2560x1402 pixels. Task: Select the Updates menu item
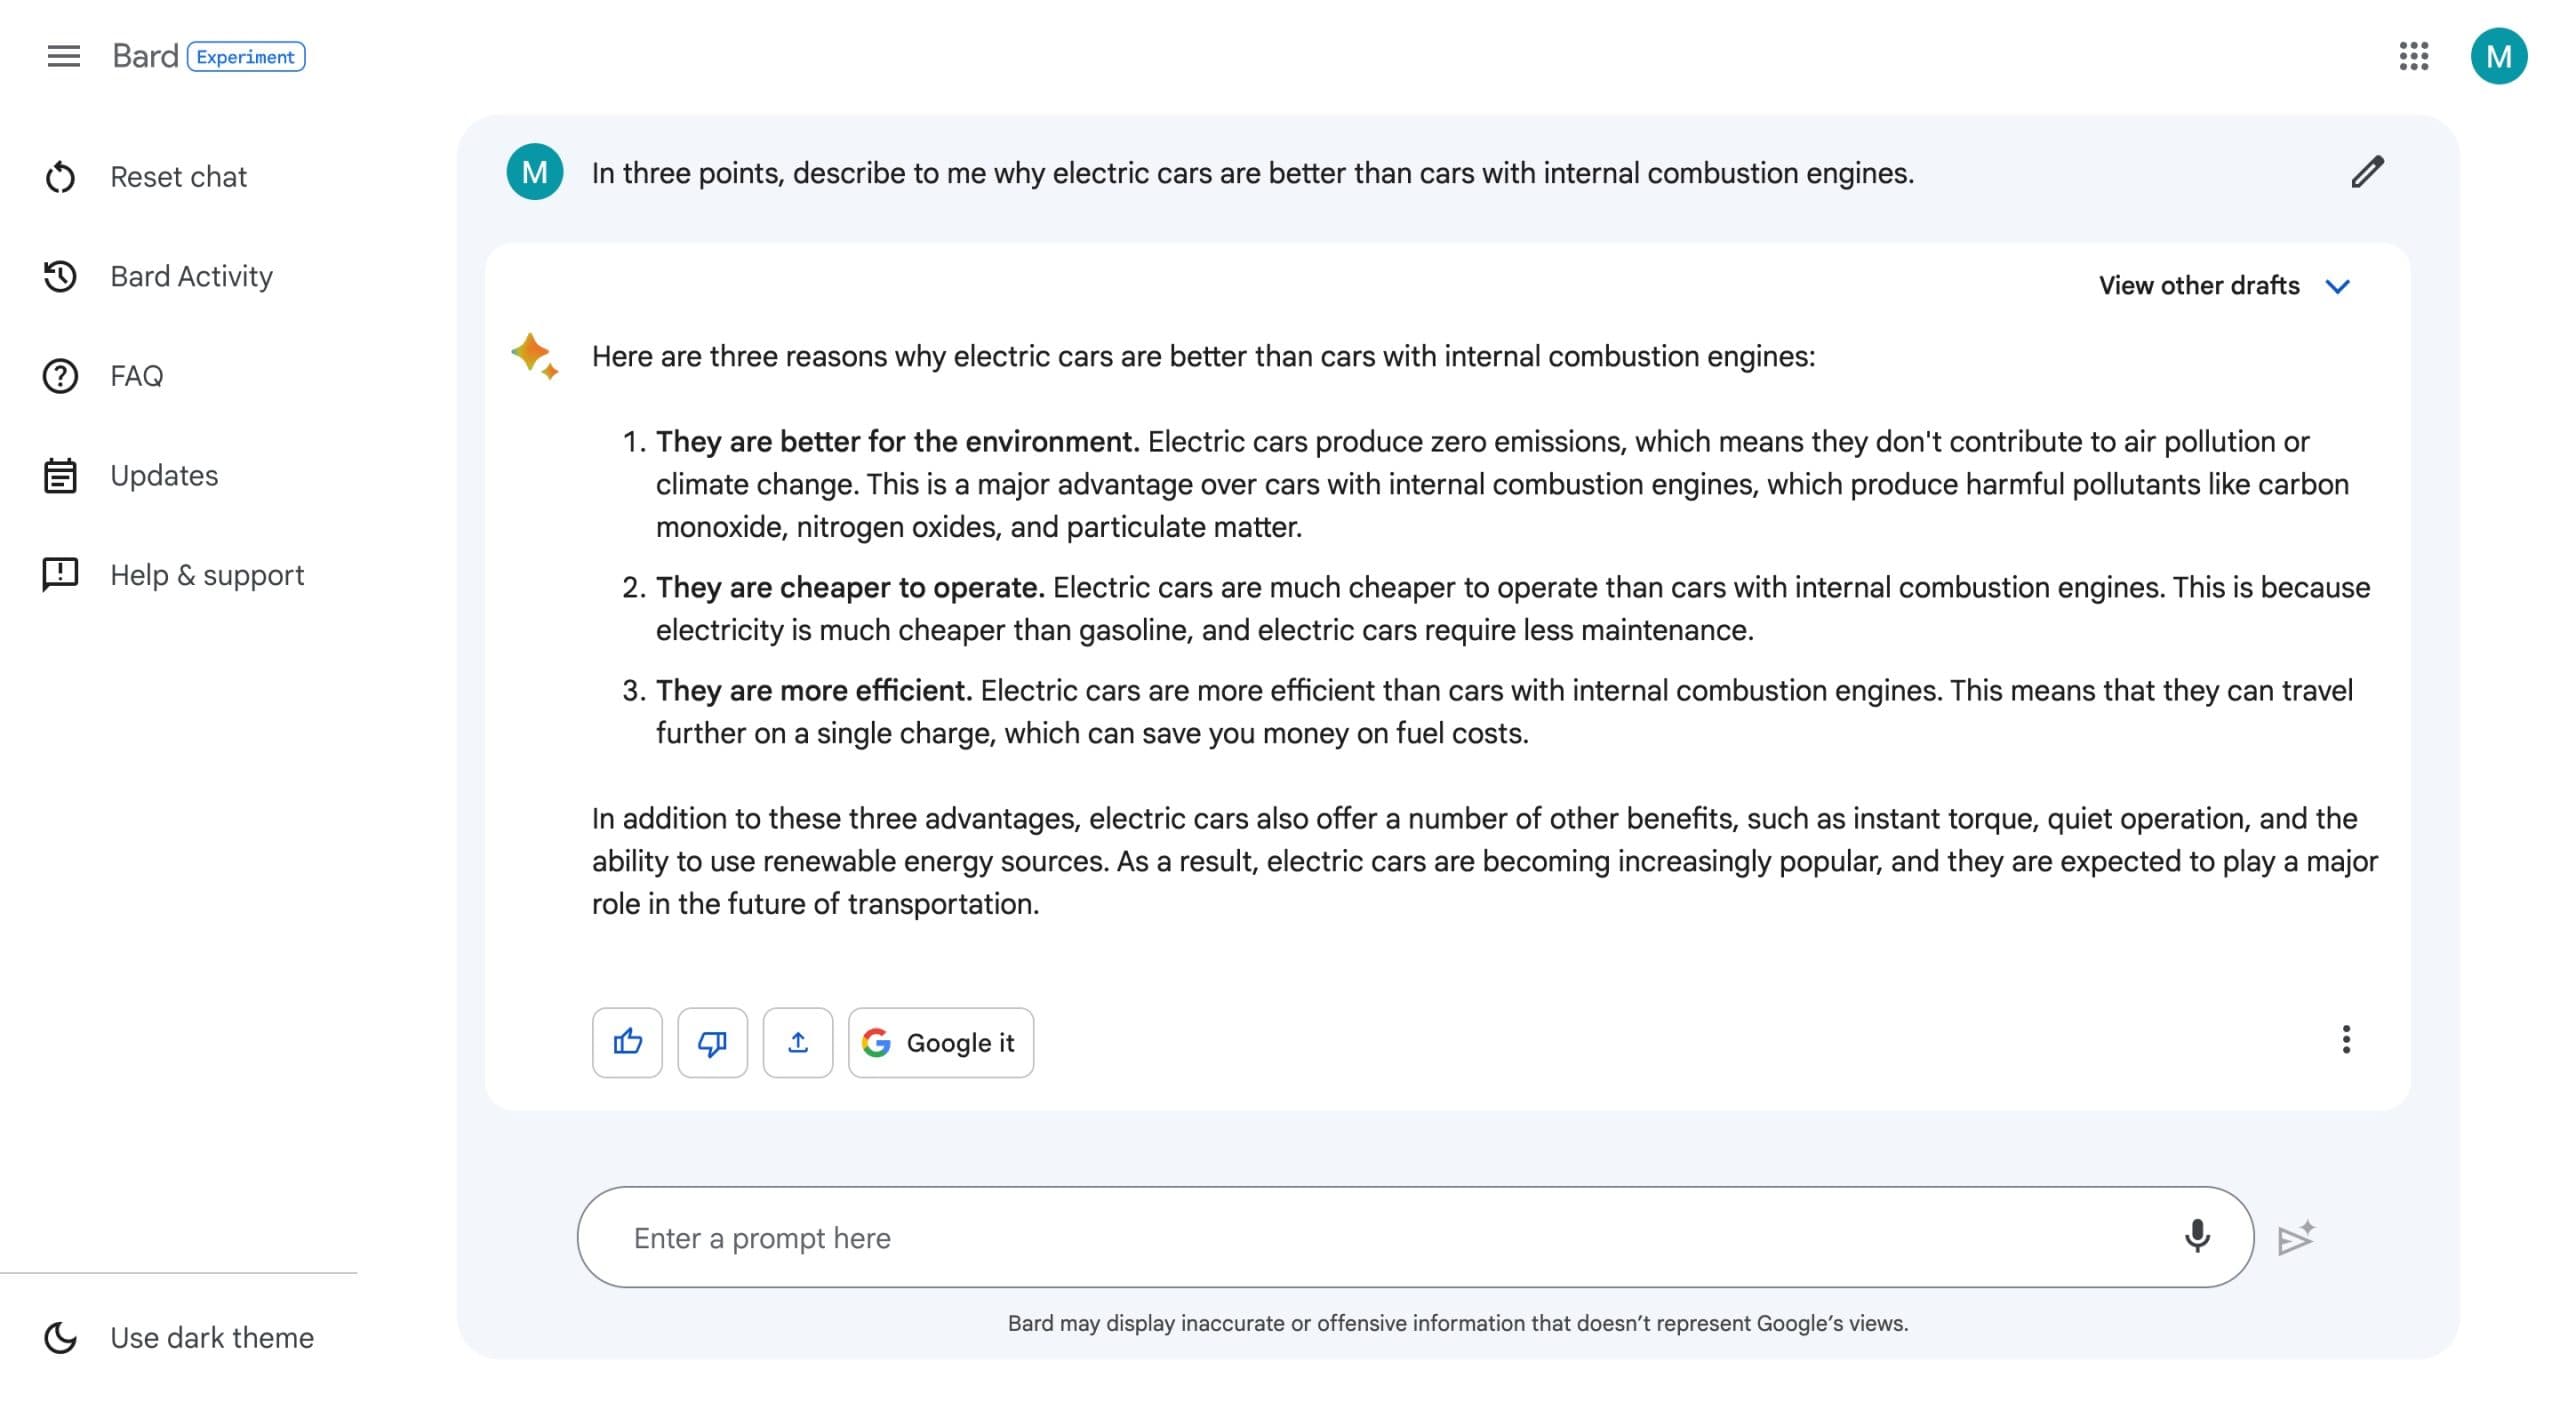[x=164, y=473]
